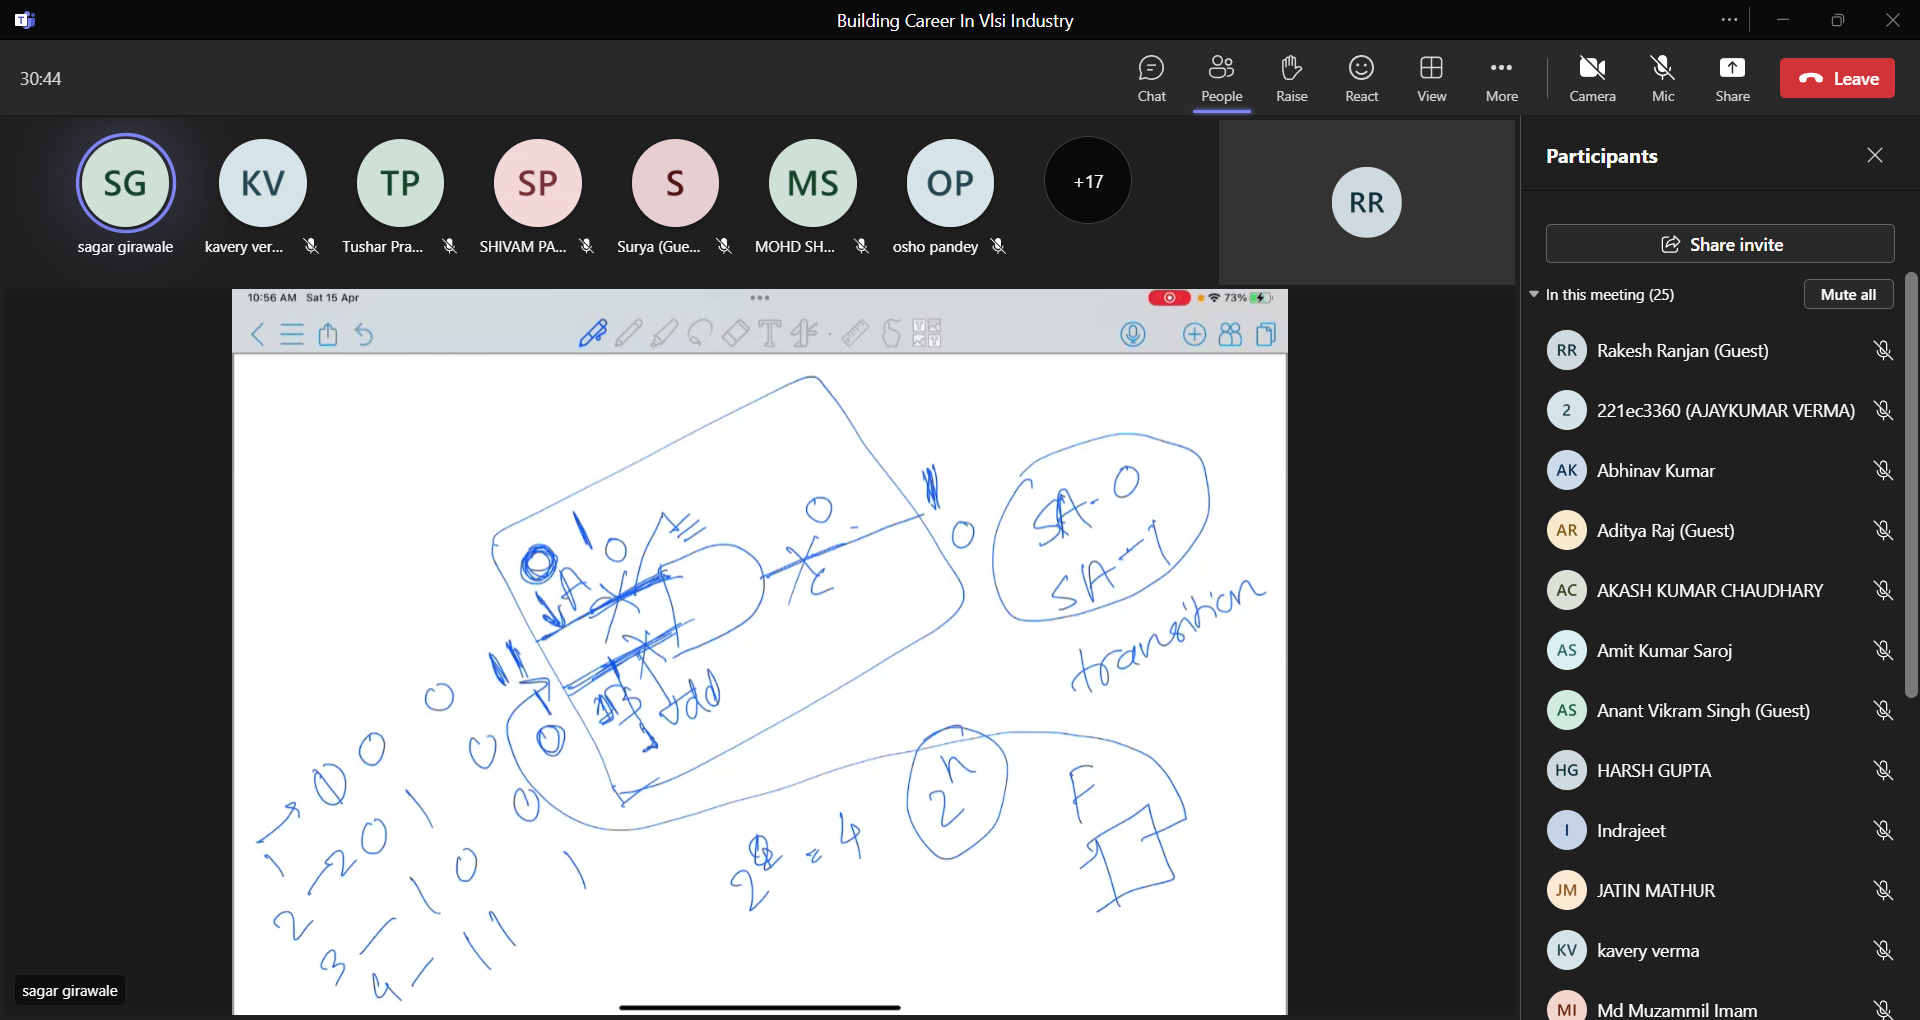Change layout with the View button
This screenshot has width=1920, height=1020.
click(1431, 78)
